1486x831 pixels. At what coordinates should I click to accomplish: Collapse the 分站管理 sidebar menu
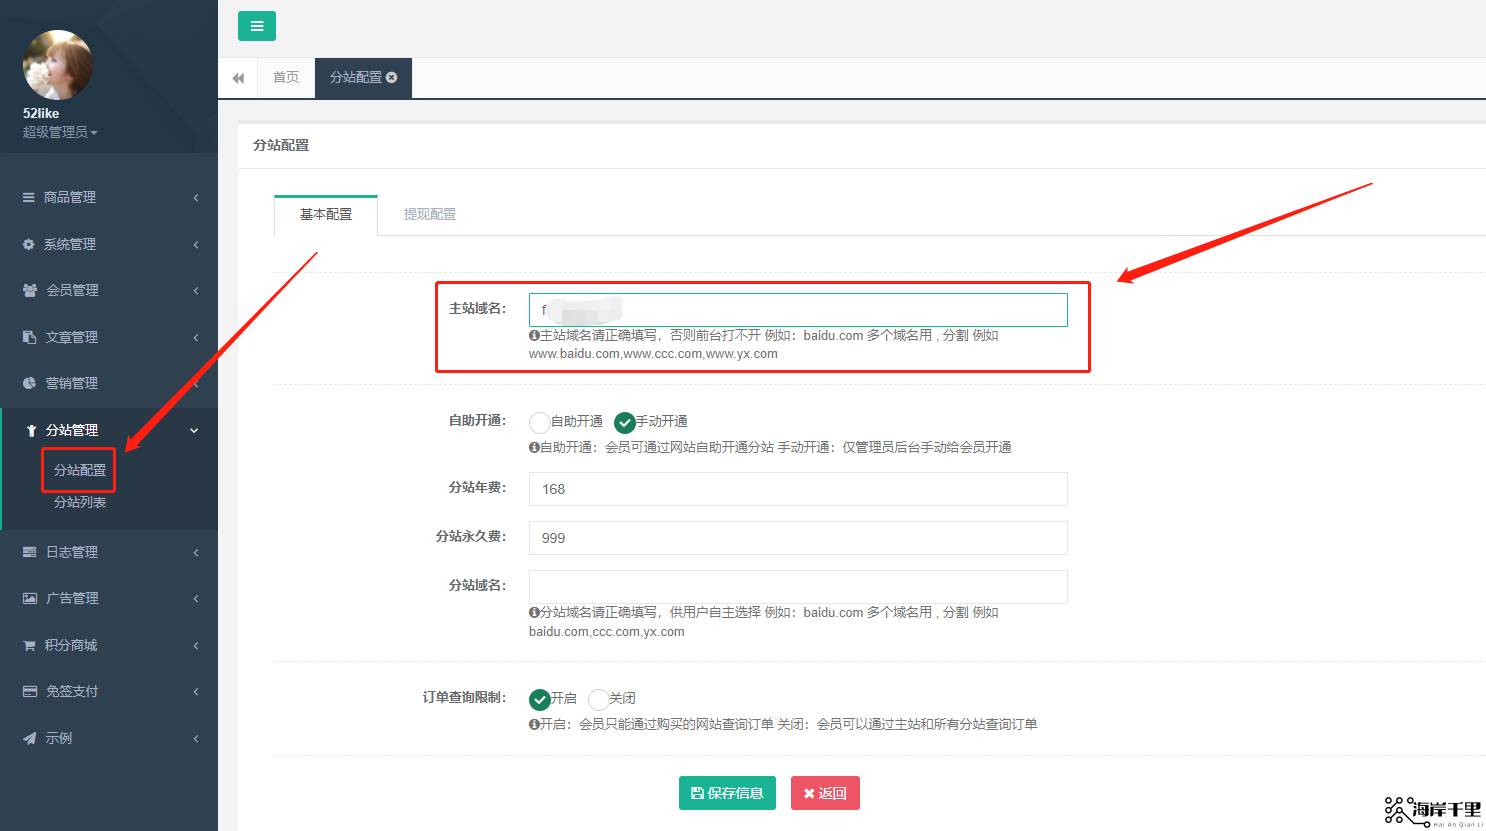[108, 430]
